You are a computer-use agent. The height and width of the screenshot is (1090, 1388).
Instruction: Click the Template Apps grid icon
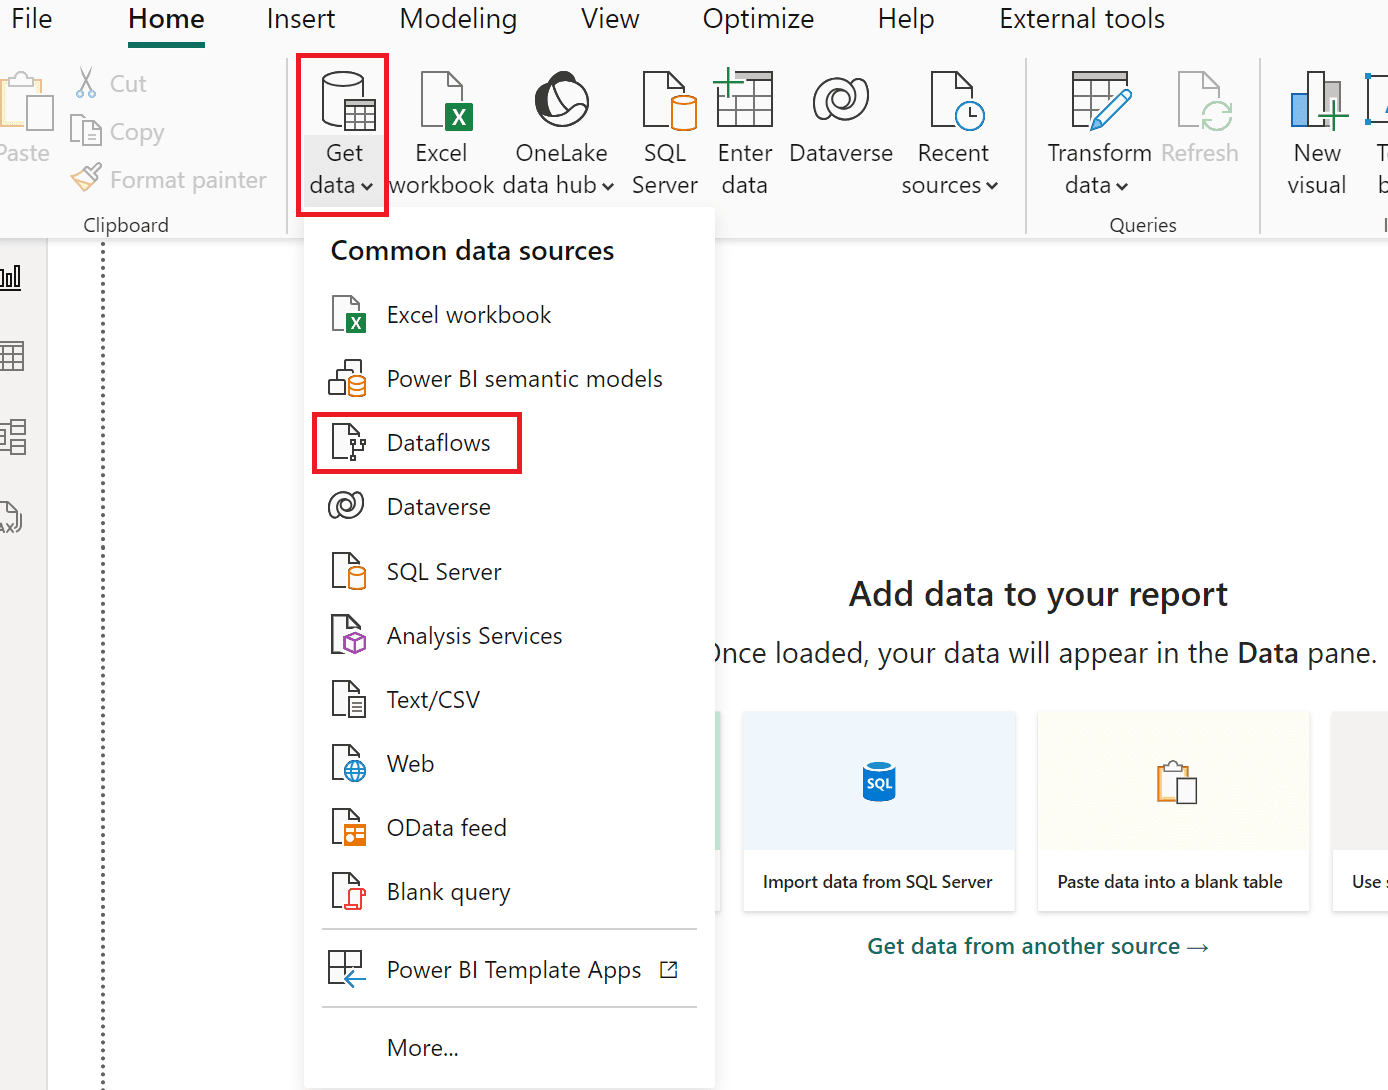point(347,969)
